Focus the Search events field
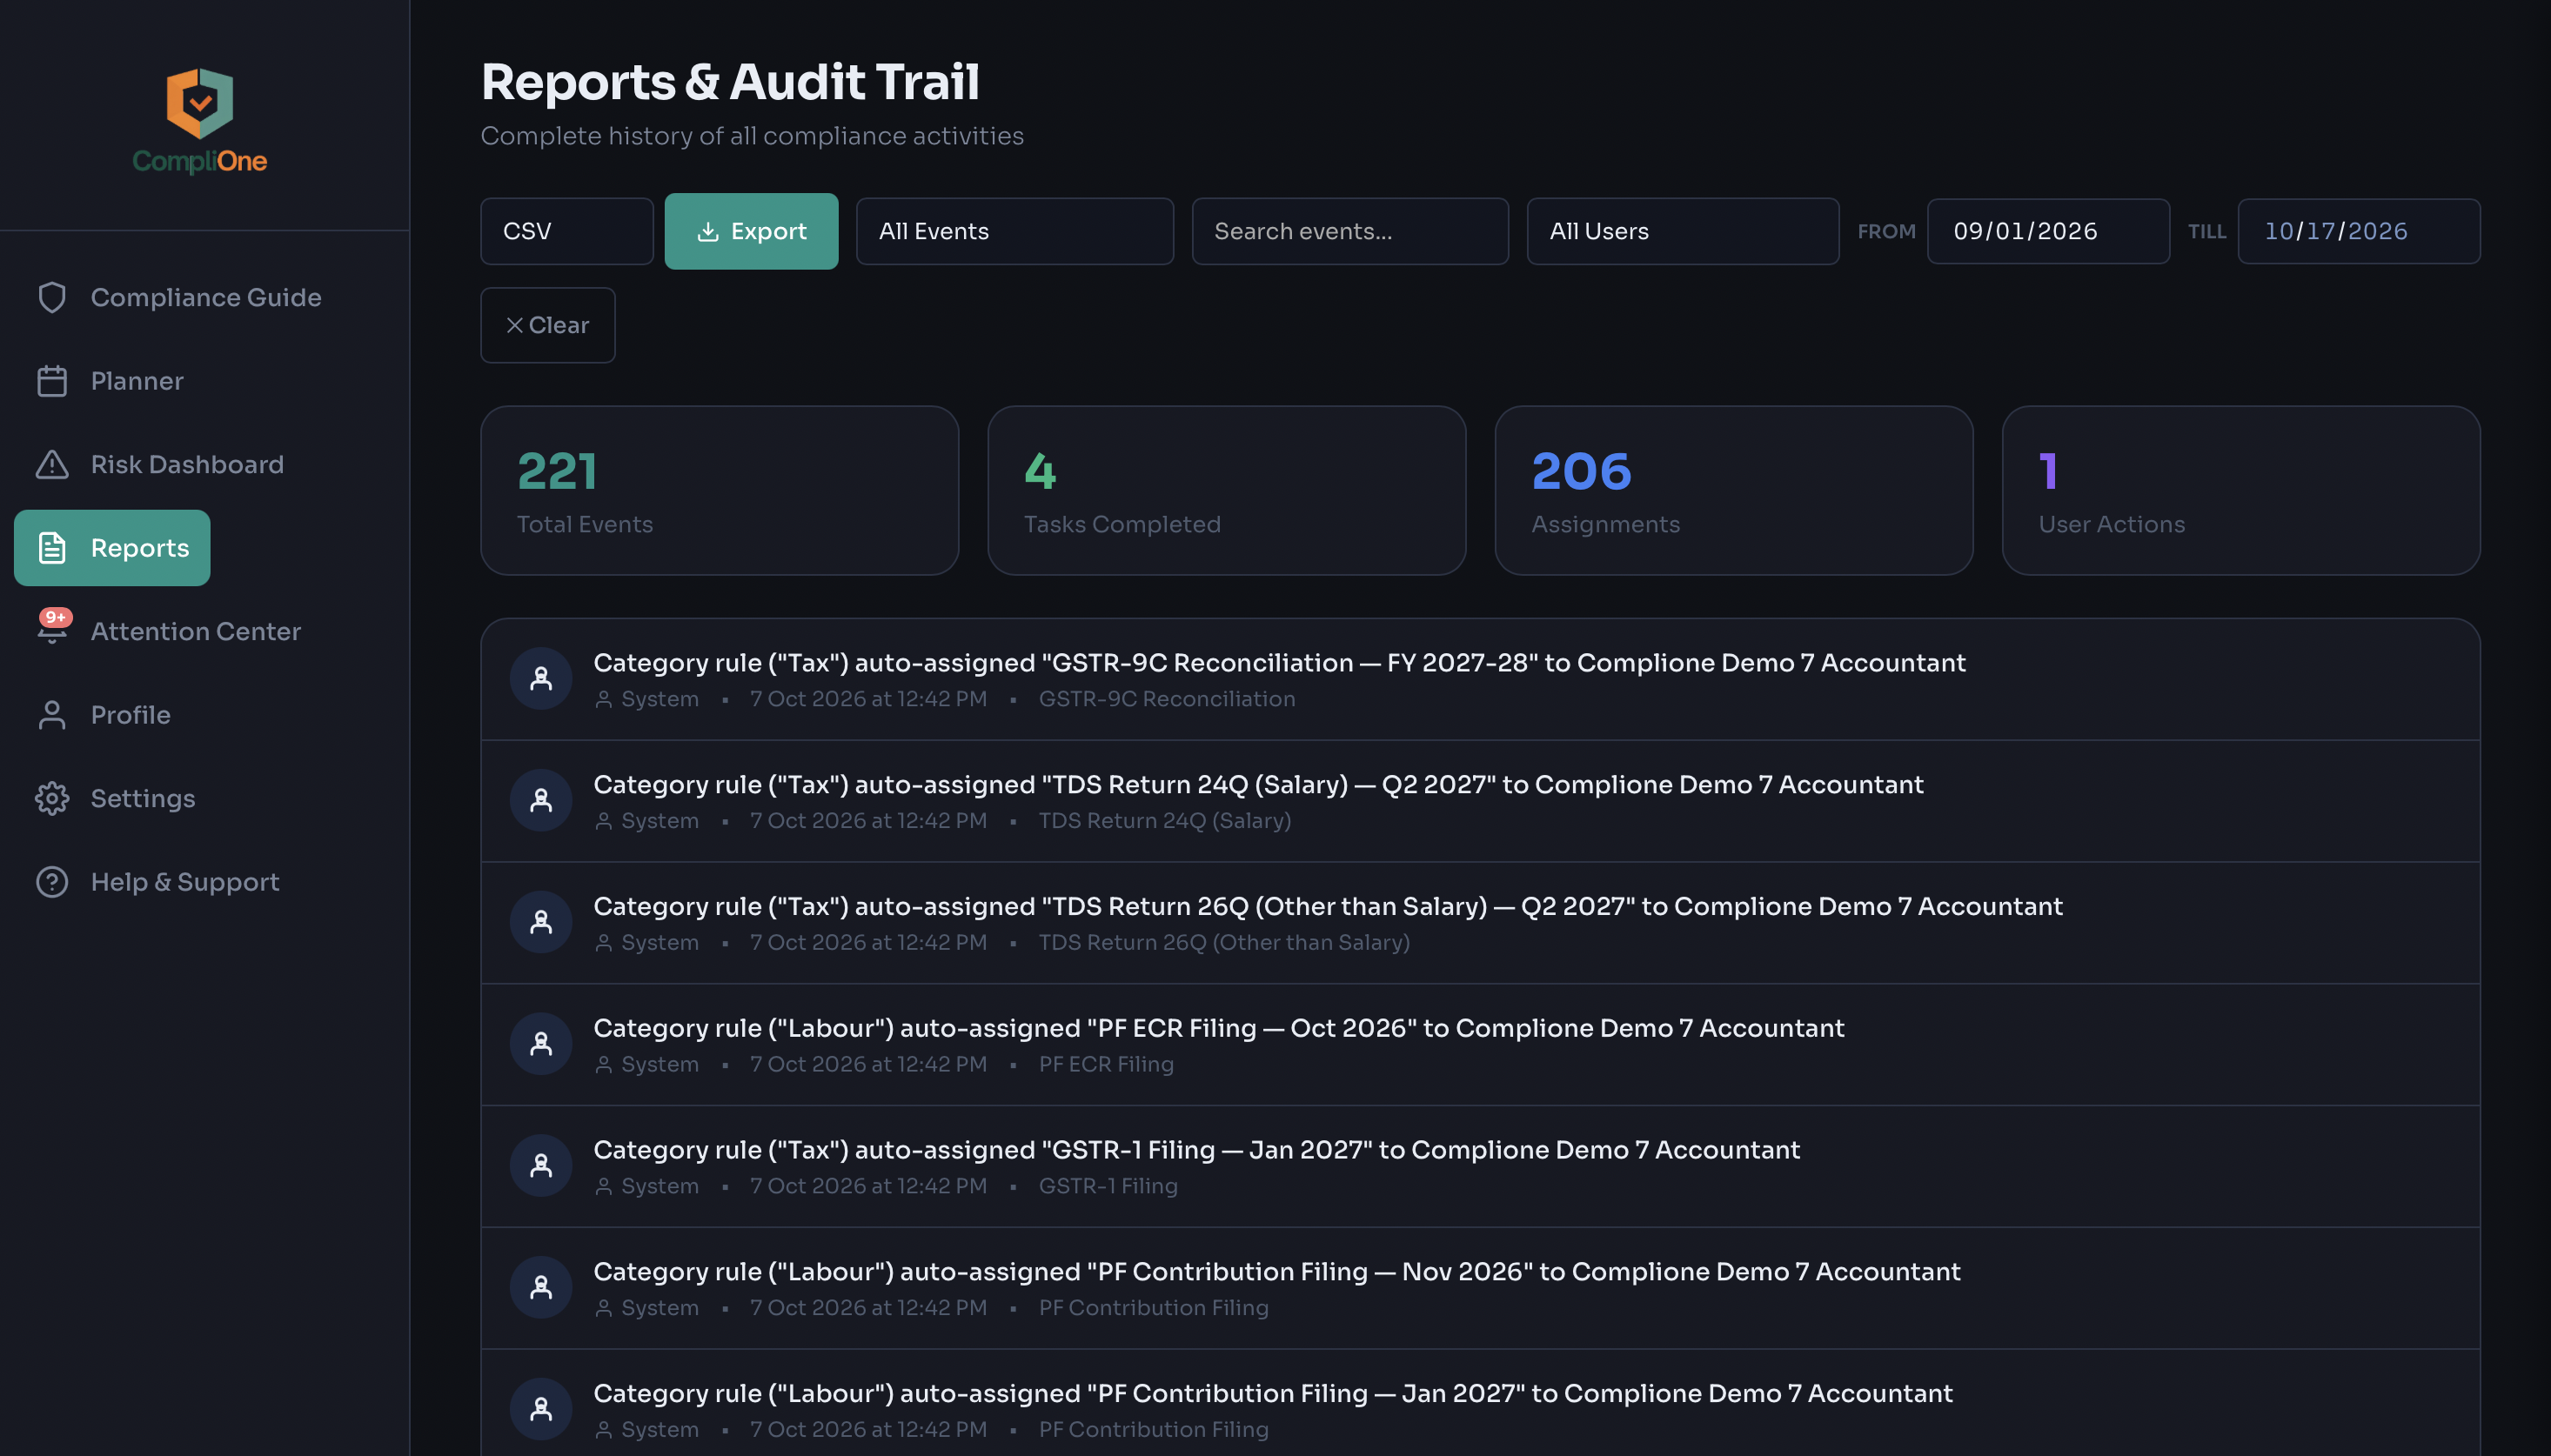 click(x=1350, y=231)
